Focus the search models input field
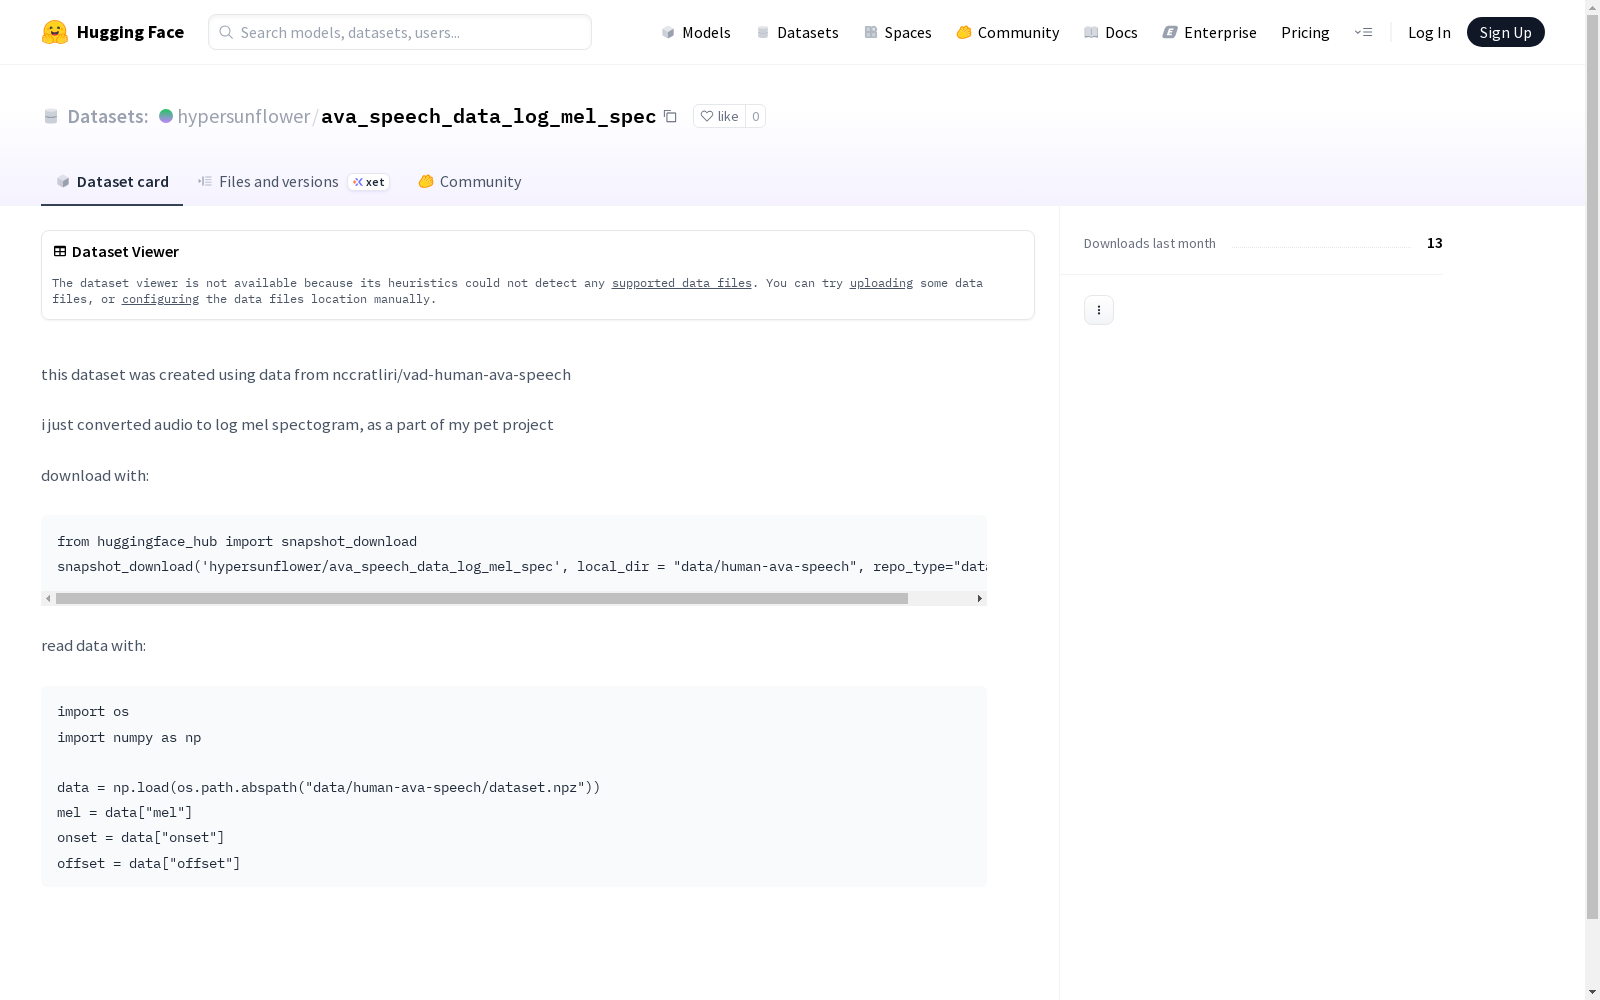This screenshot has height=1000, width=1600. 400,32
